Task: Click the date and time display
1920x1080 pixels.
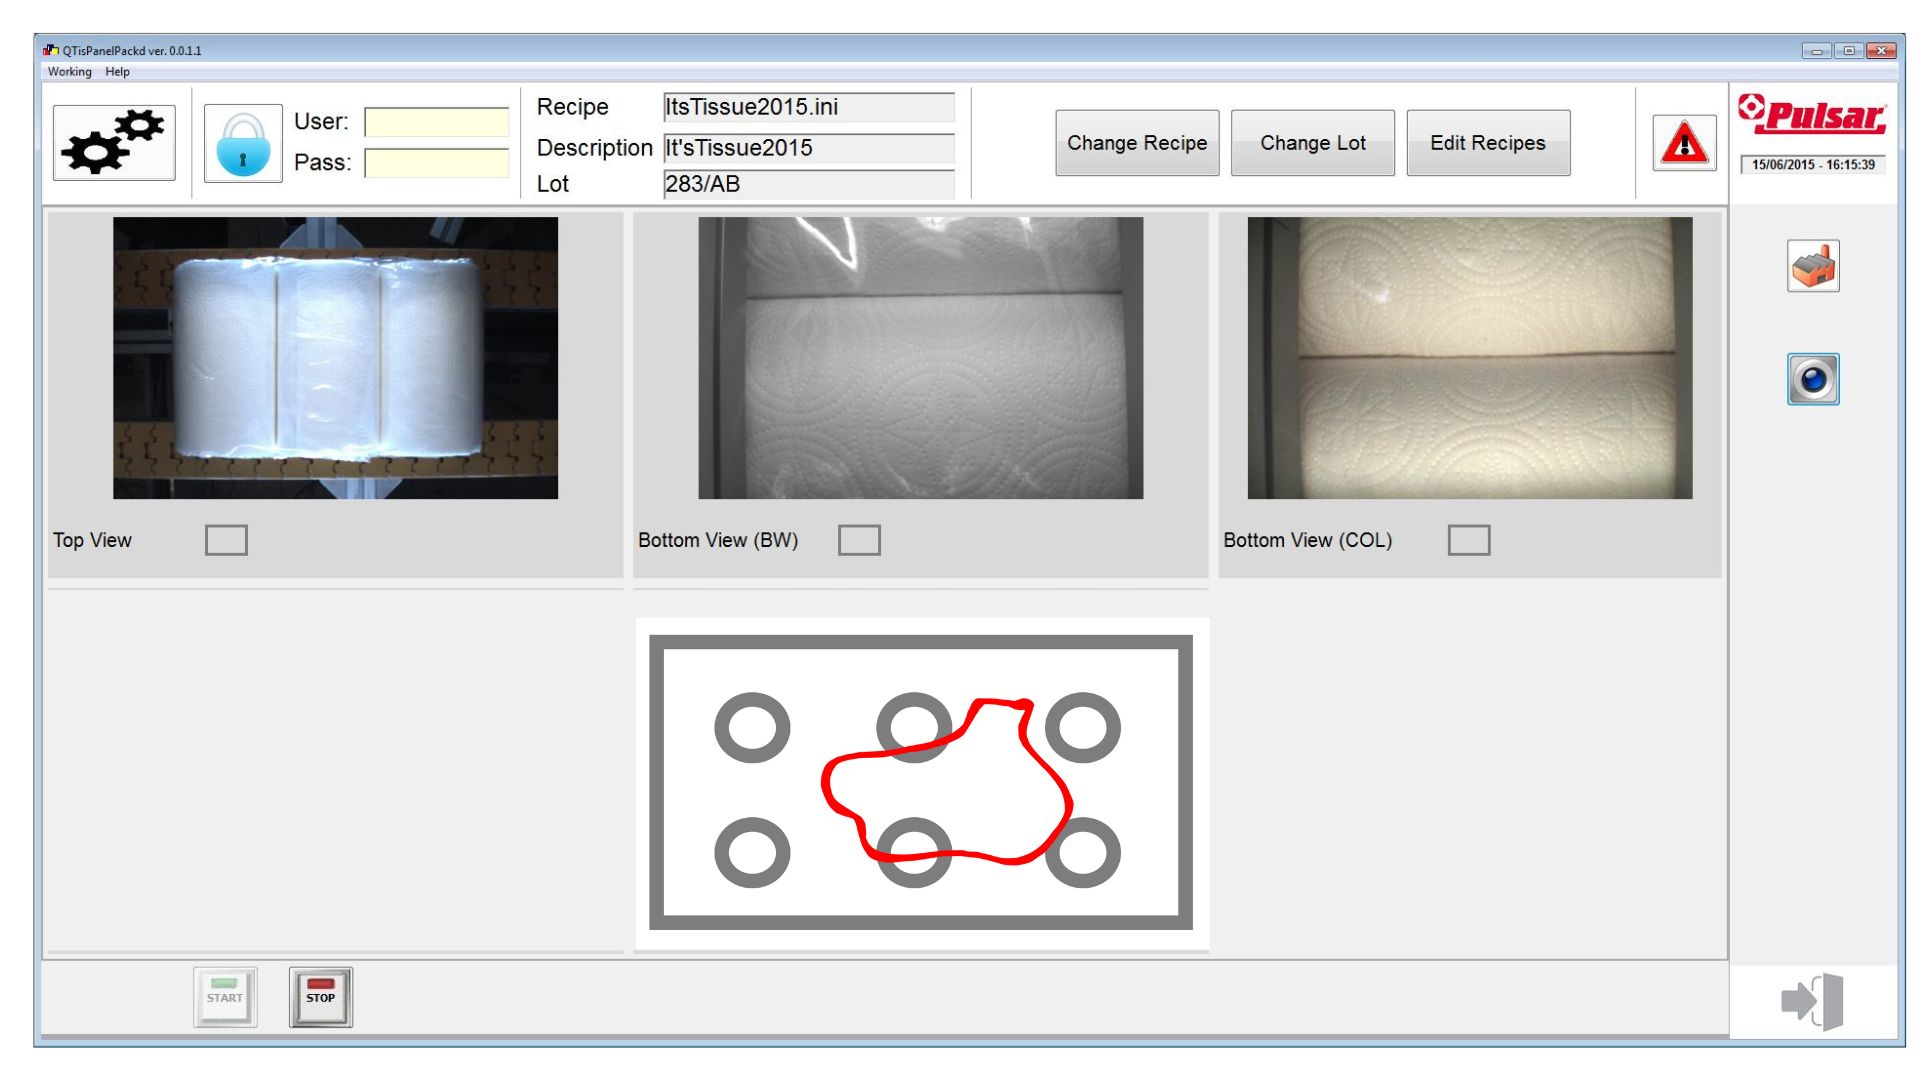Action: [x=1813, y=165]
